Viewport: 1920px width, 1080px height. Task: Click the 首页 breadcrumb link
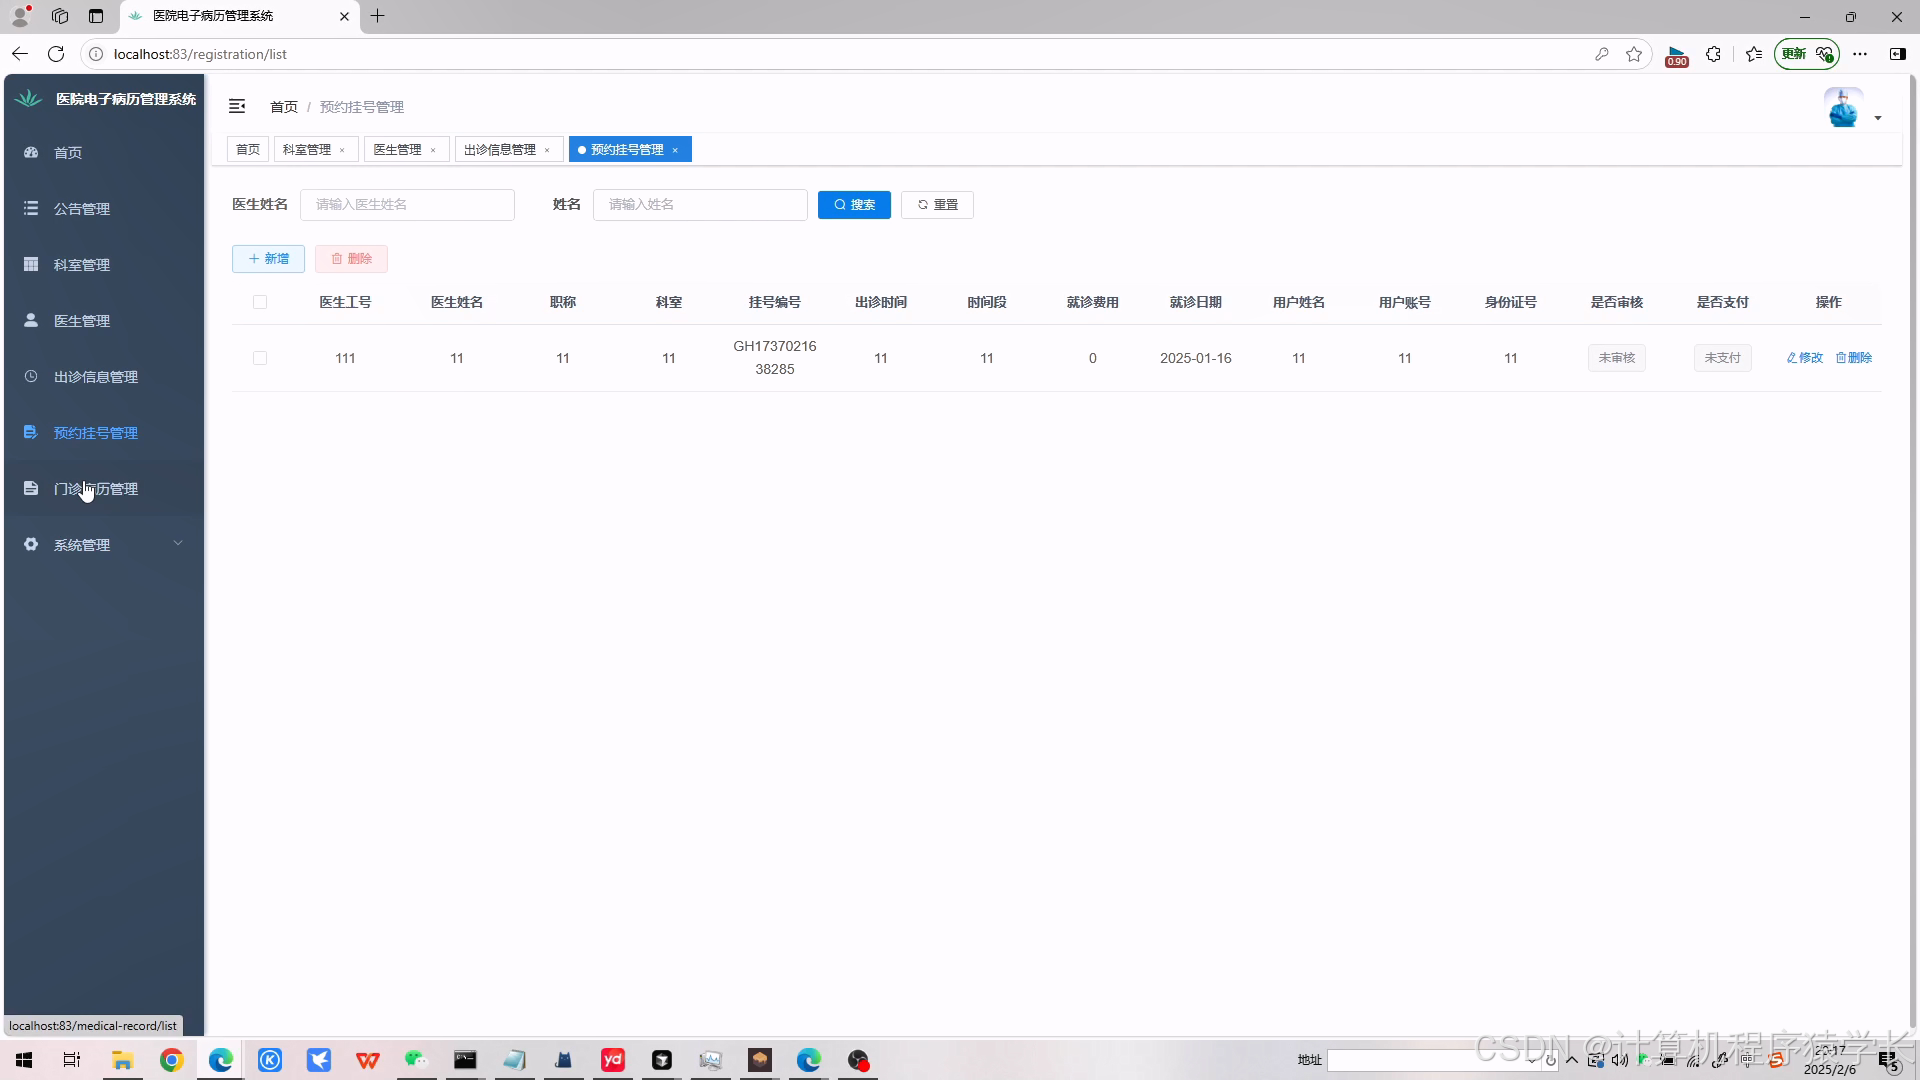pos(284,106)
